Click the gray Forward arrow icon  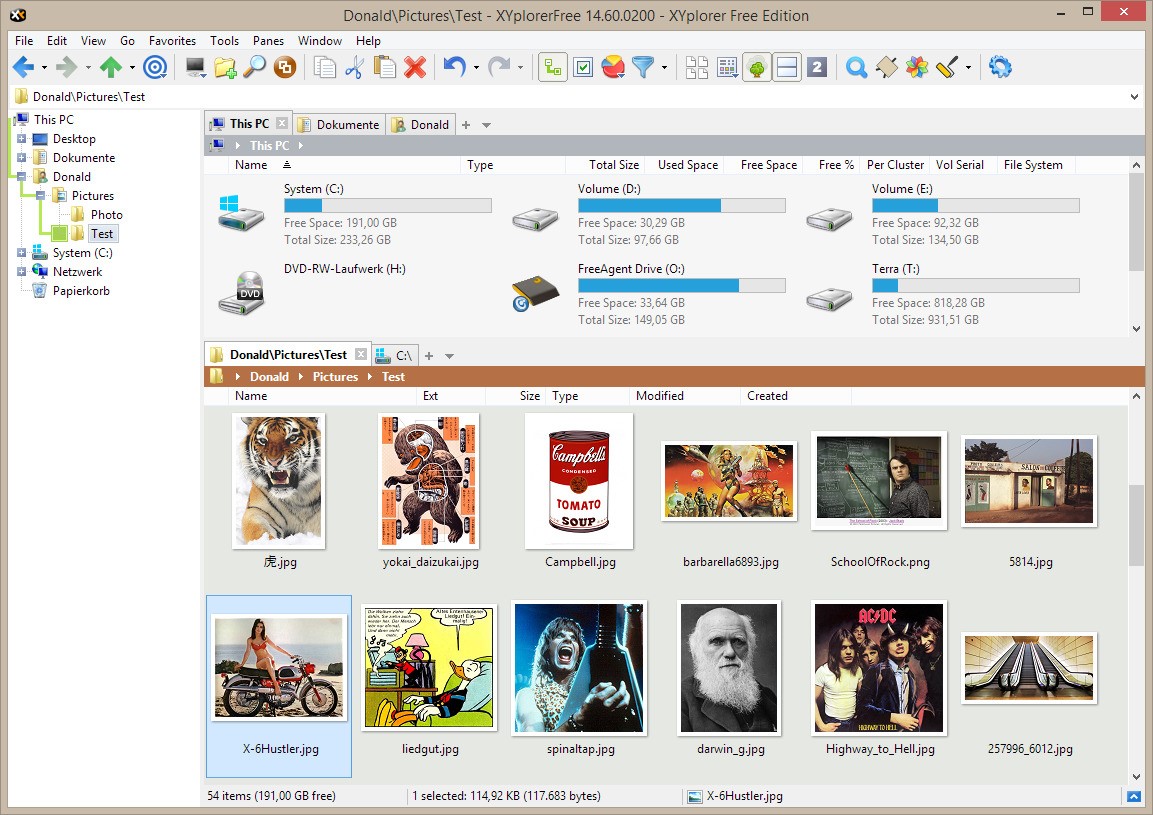67,68
